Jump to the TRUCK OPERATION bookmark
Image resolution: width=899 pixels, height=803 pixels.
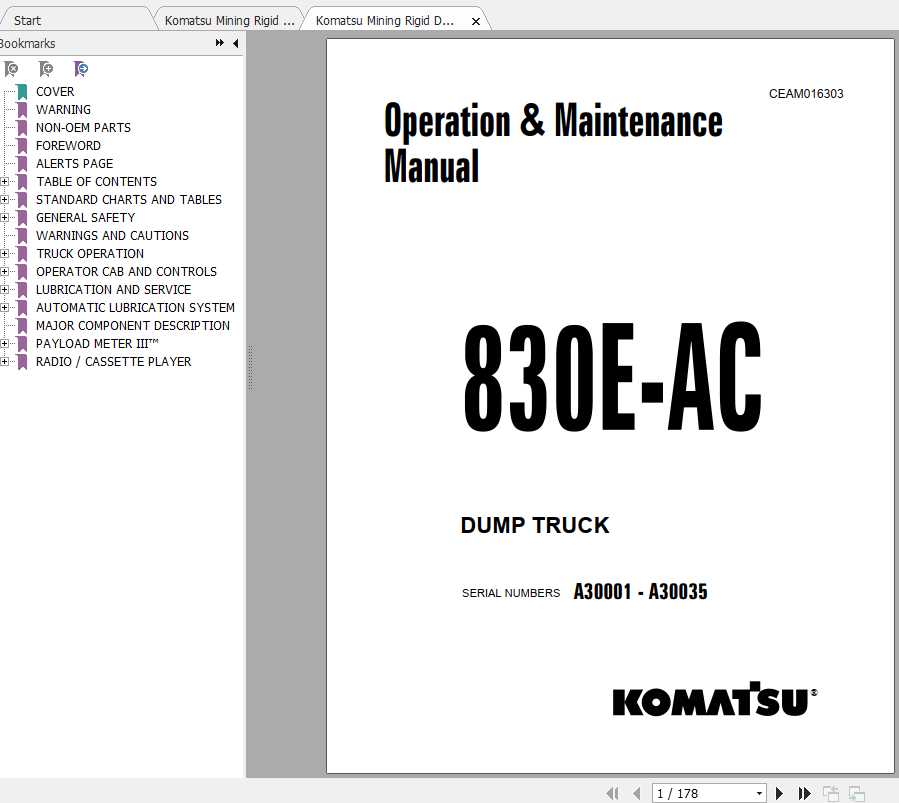90,253
